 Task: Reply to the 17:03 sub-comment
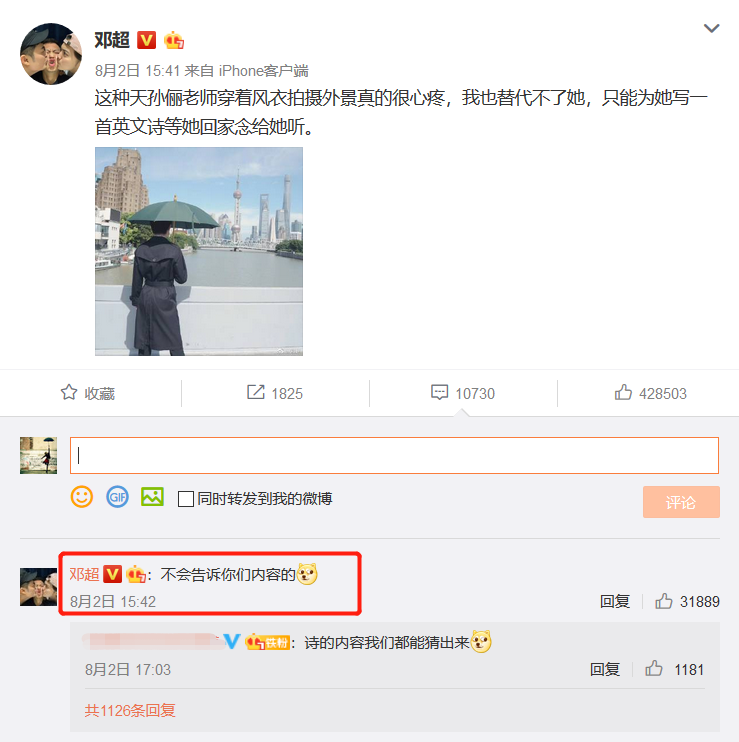(605, 670)
